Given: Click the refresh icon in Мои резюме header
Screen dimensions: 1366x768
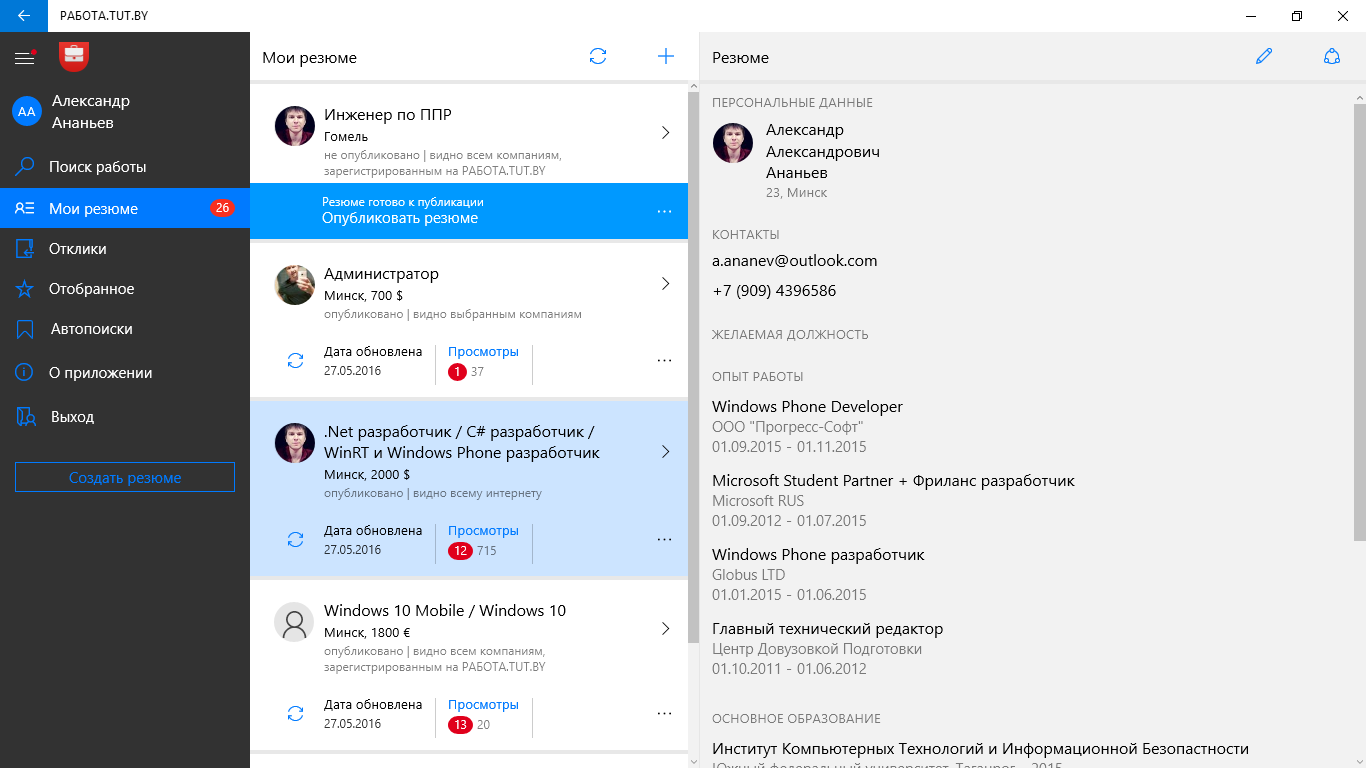Looking at the screenshot, I should (x=598, y=56).
